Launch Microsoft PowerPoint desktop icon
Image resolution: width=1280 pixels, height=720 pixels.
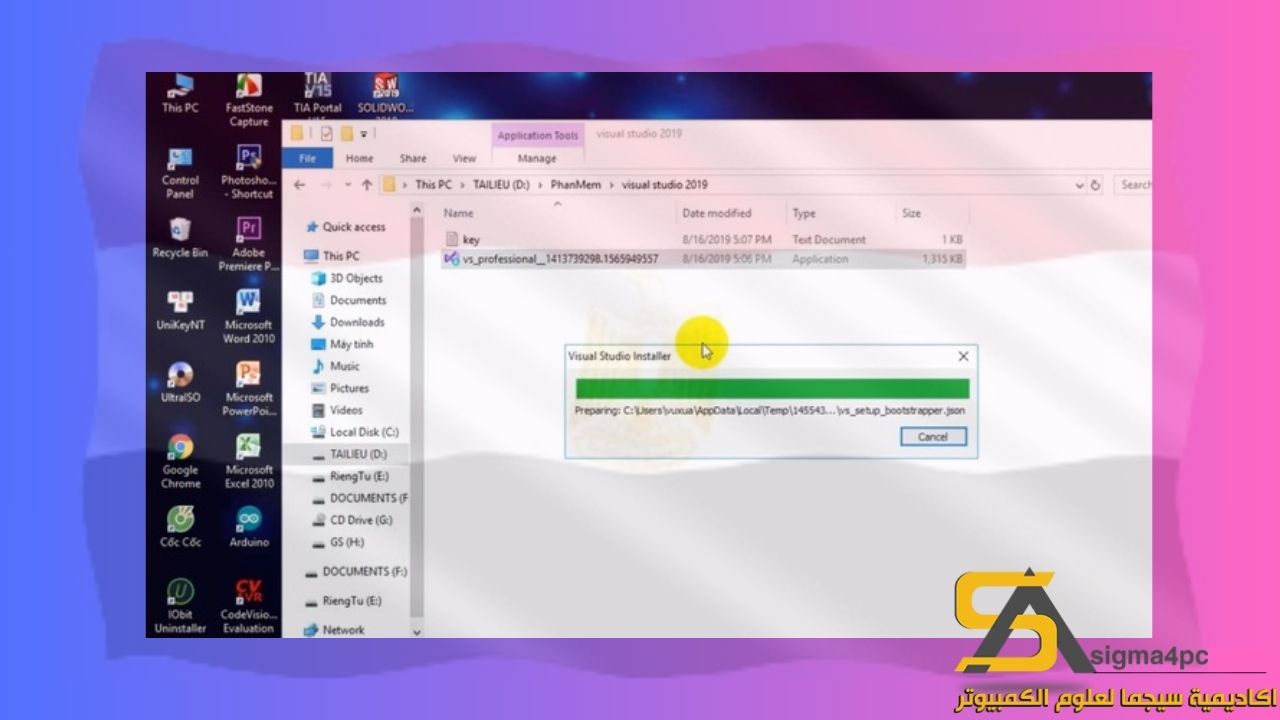pyautogui.click(x=248, y=389)
